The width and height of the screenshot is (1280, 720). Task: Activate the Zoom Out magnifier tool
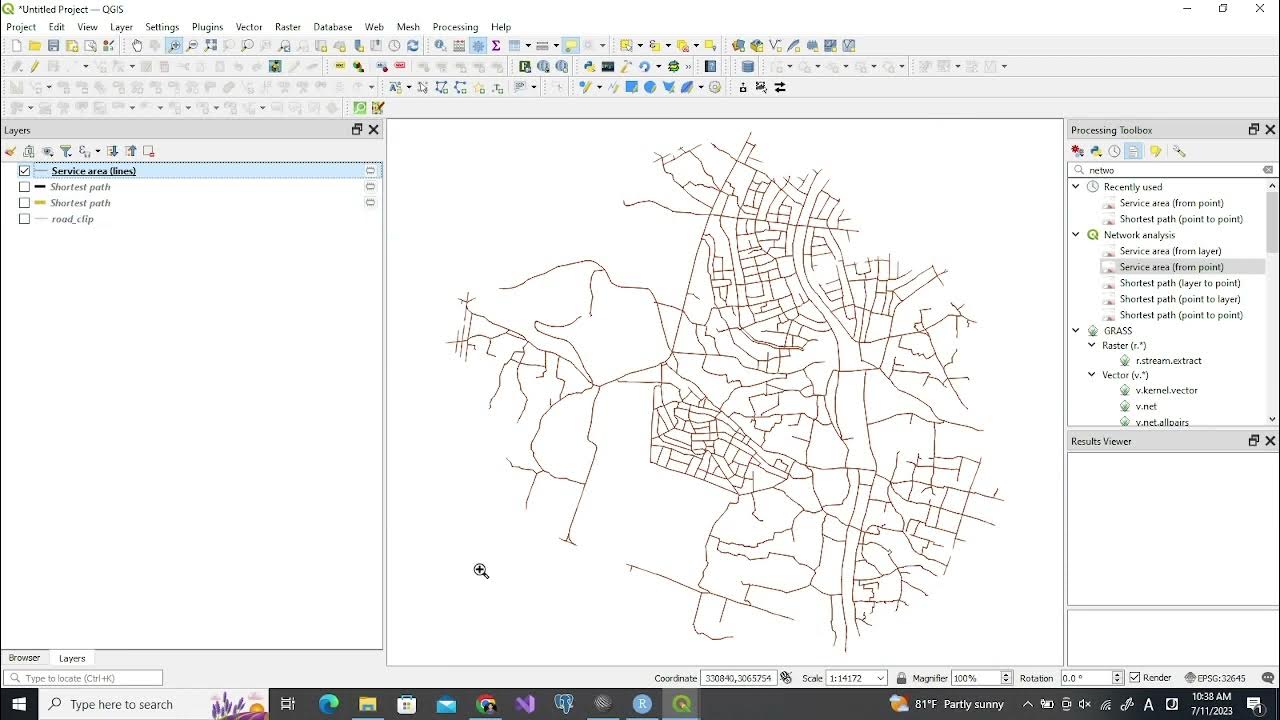tap(193, 46)
